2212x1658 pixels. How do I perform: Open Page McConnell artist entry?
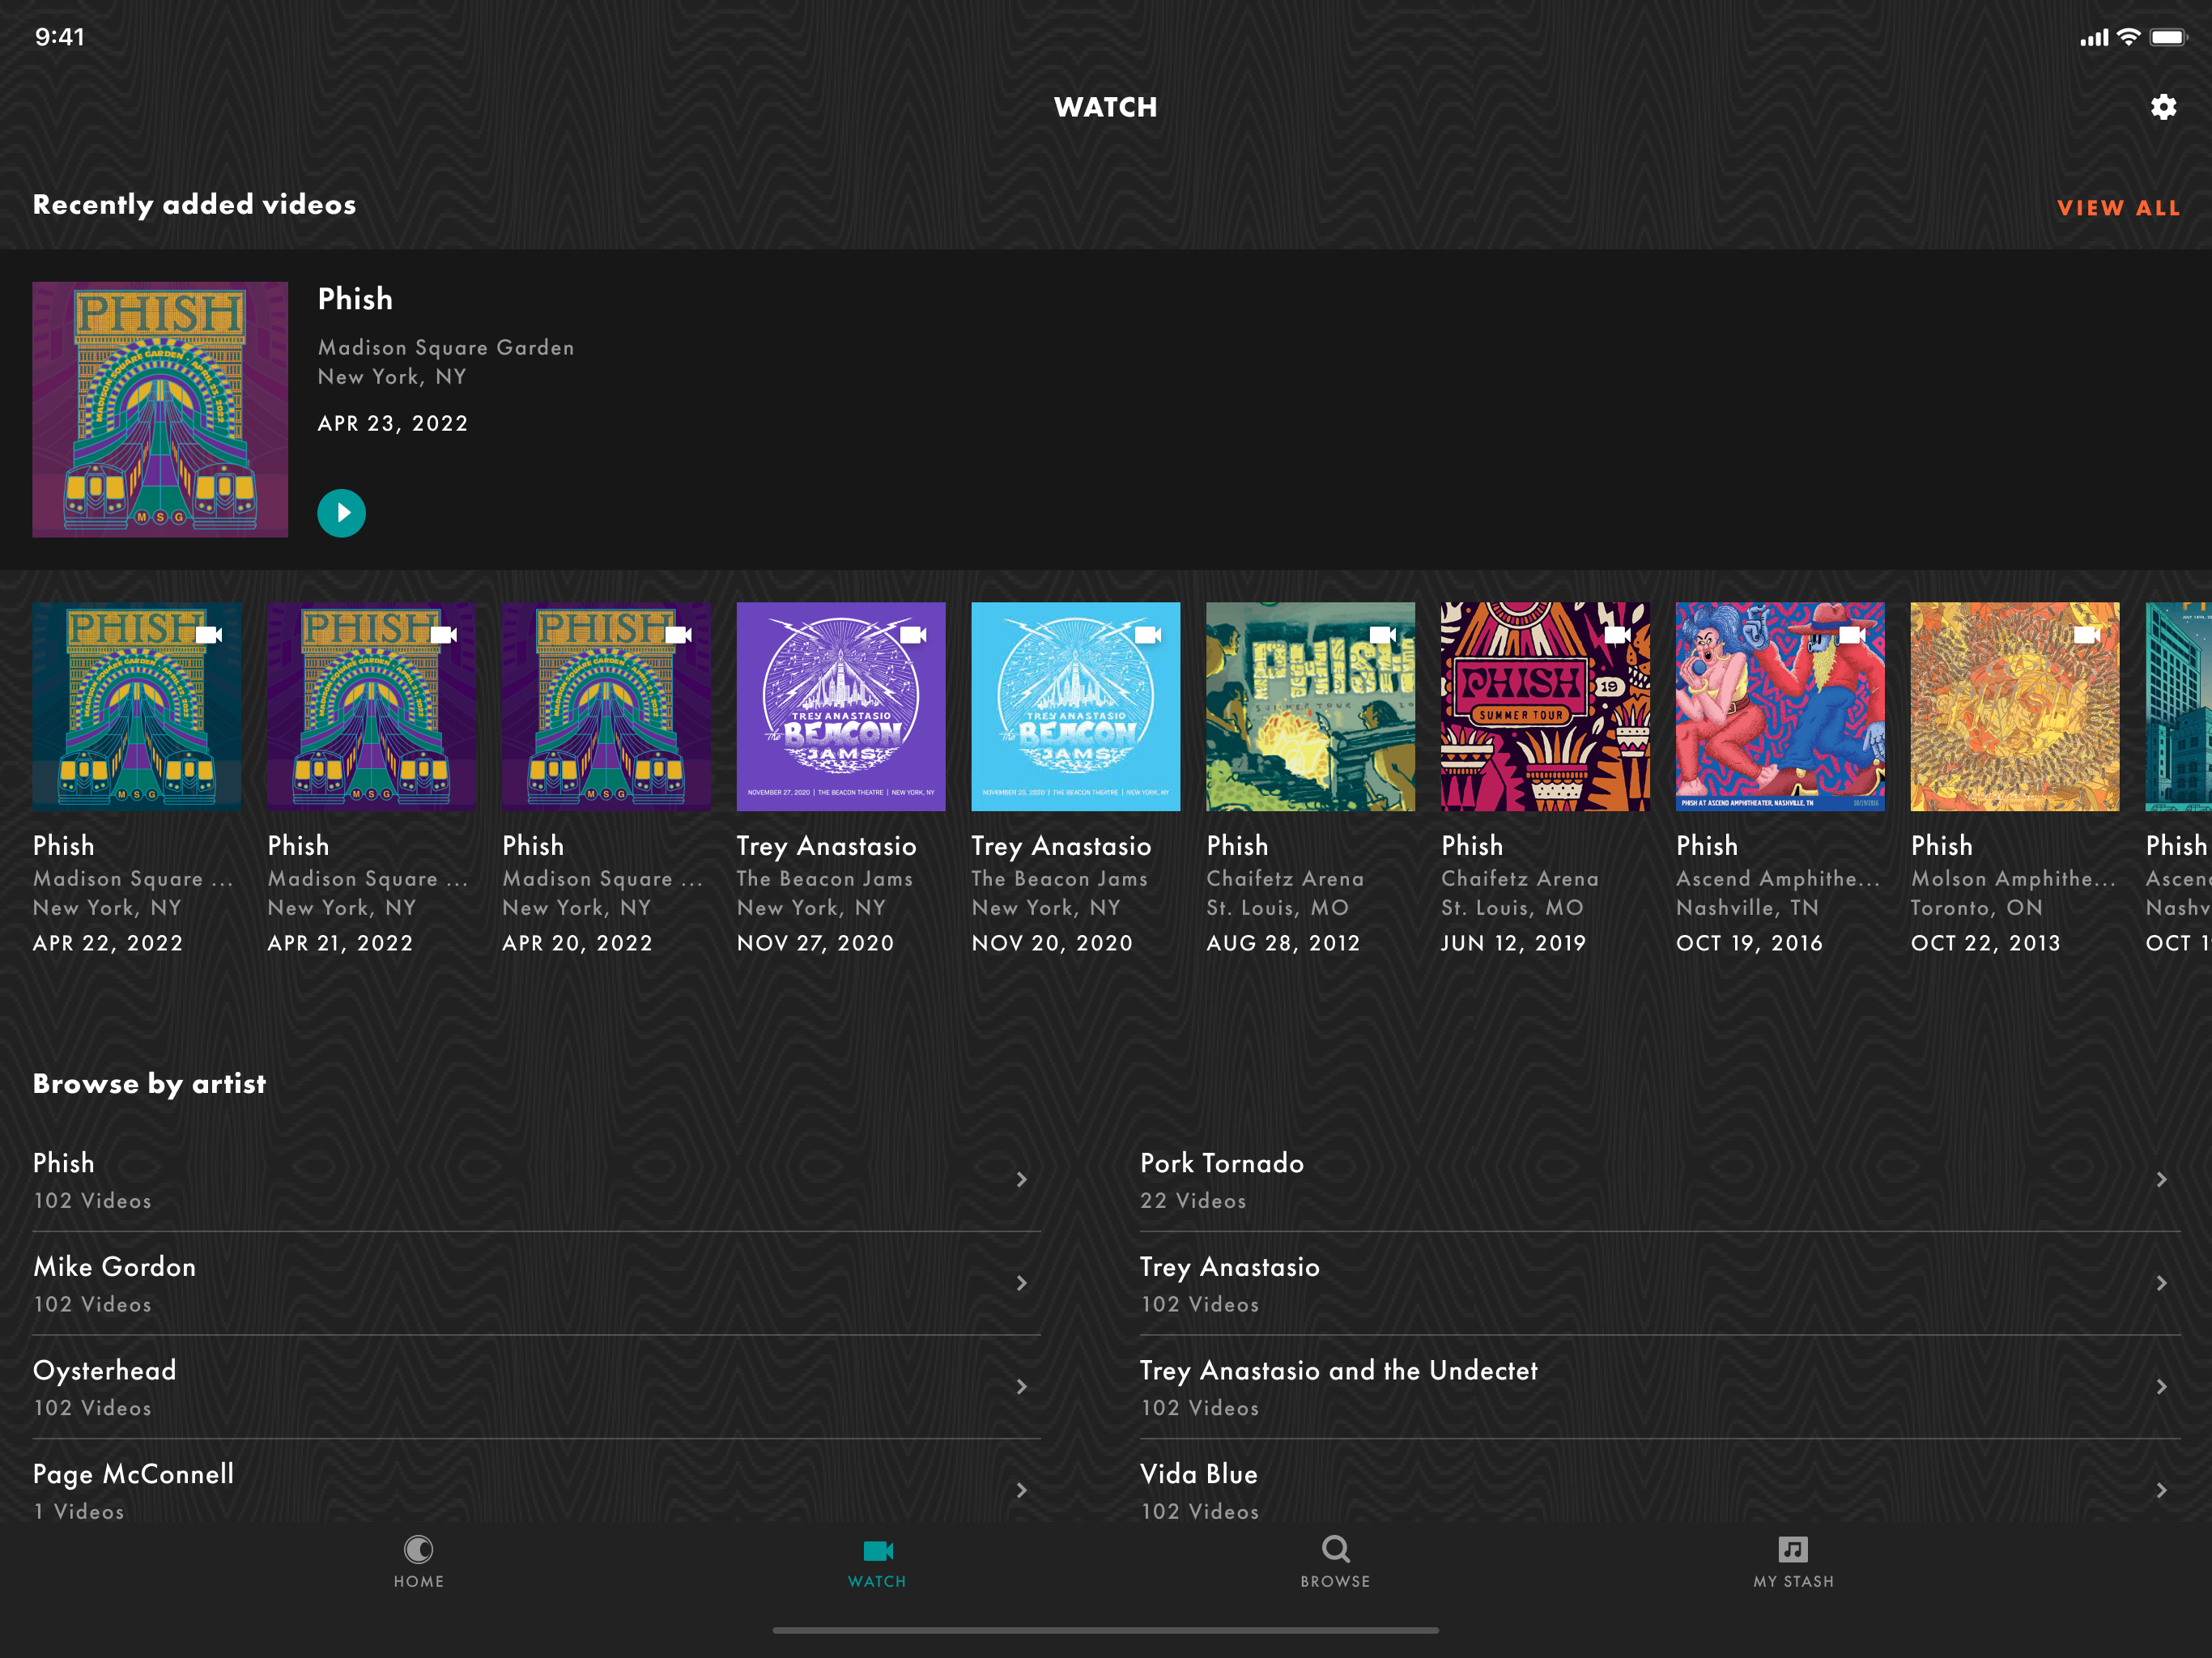tap(133, 1475)
